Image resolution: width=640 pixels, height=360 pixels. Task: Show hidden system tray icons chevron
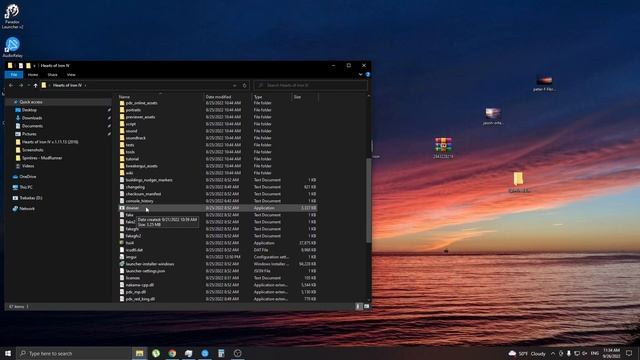pyautogui.click(x=553, y=353)
